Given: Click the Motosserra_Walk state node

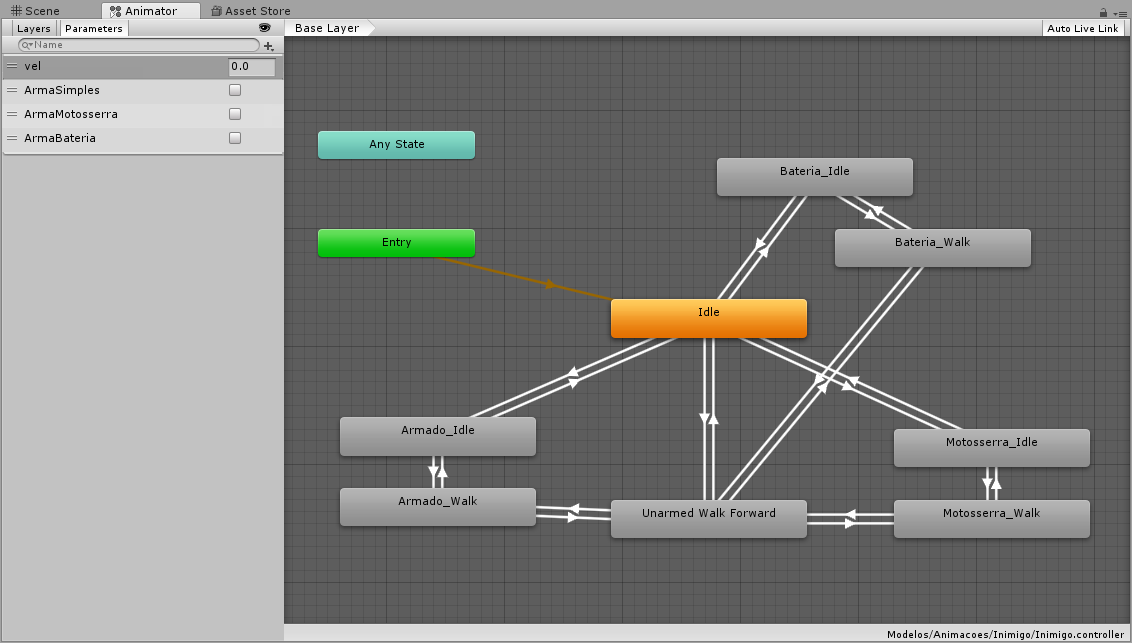Looking at the screenshot, I should [992, 519].
